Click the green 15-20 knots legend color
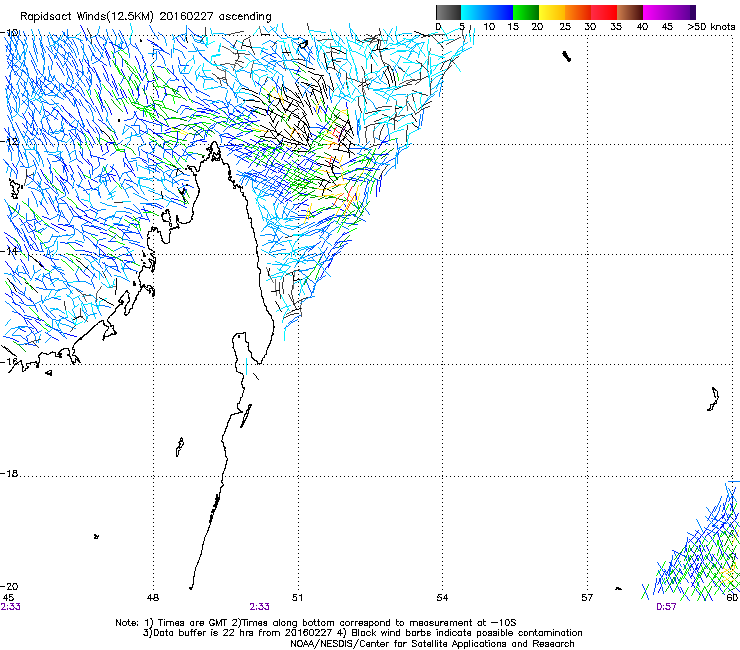The image size is (740, 650). [526, 12]
